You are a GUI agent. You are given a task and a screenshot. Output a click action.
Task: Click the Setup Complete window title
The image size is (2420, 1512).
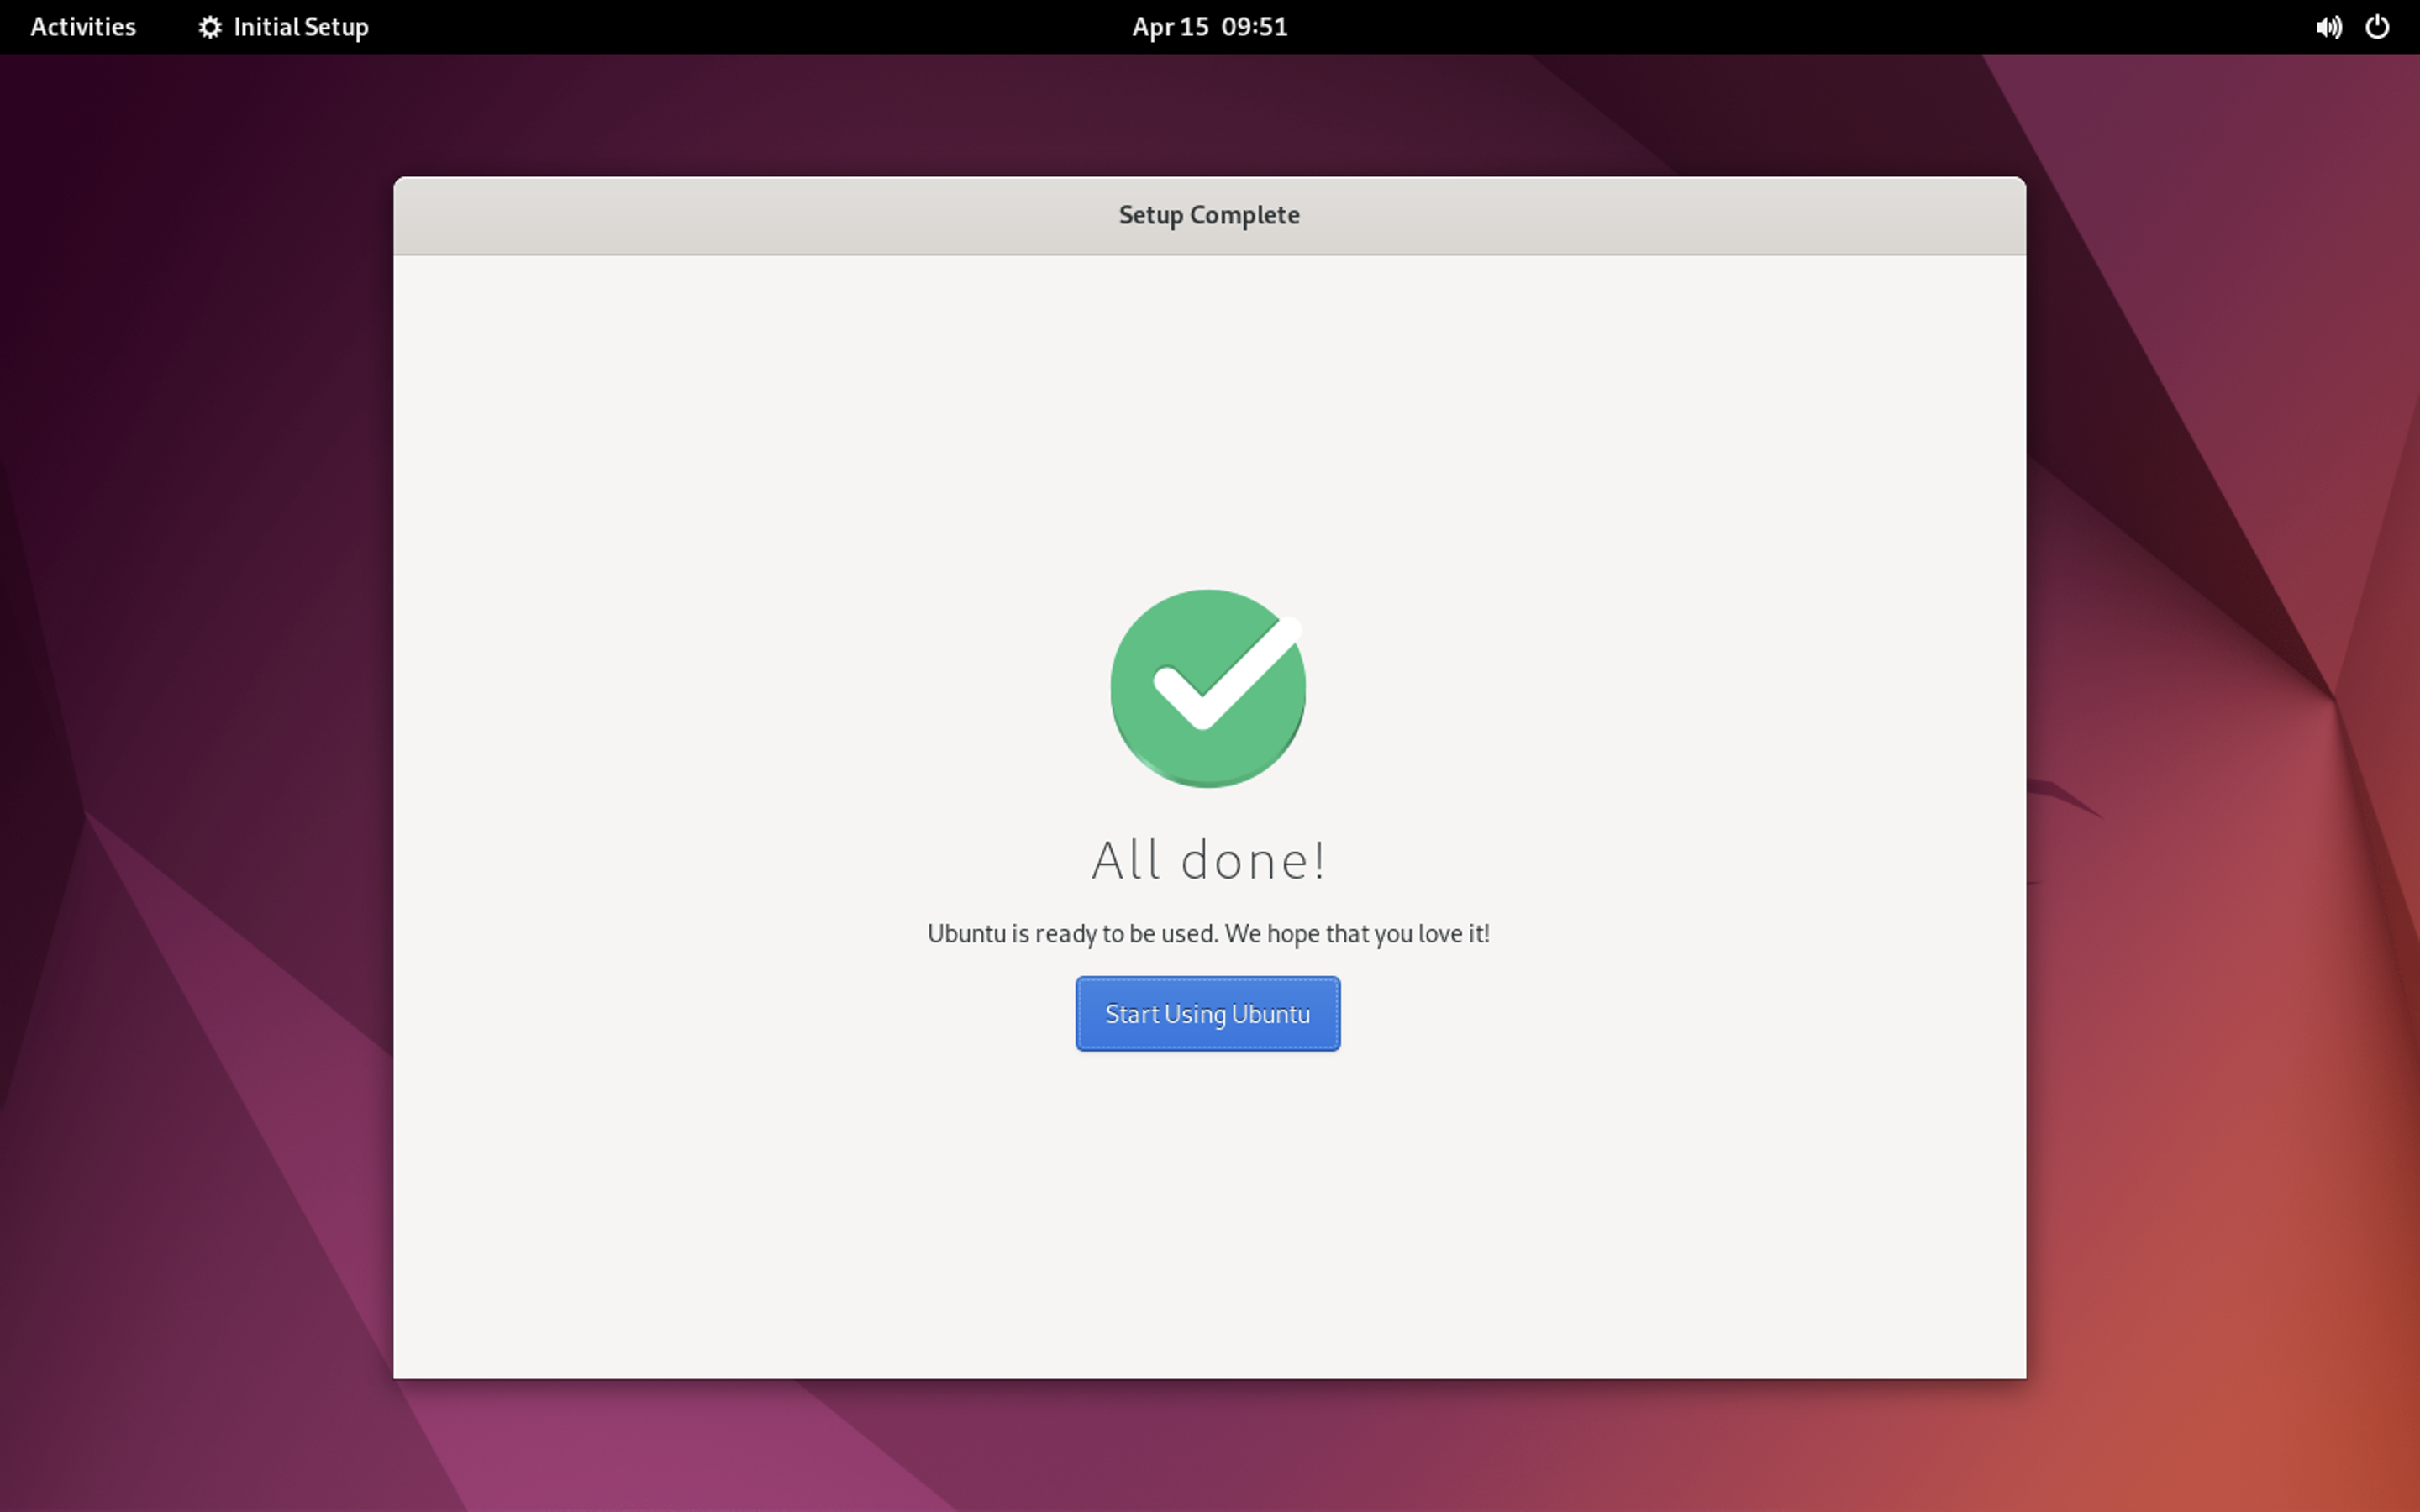(x=1208, y=215)
